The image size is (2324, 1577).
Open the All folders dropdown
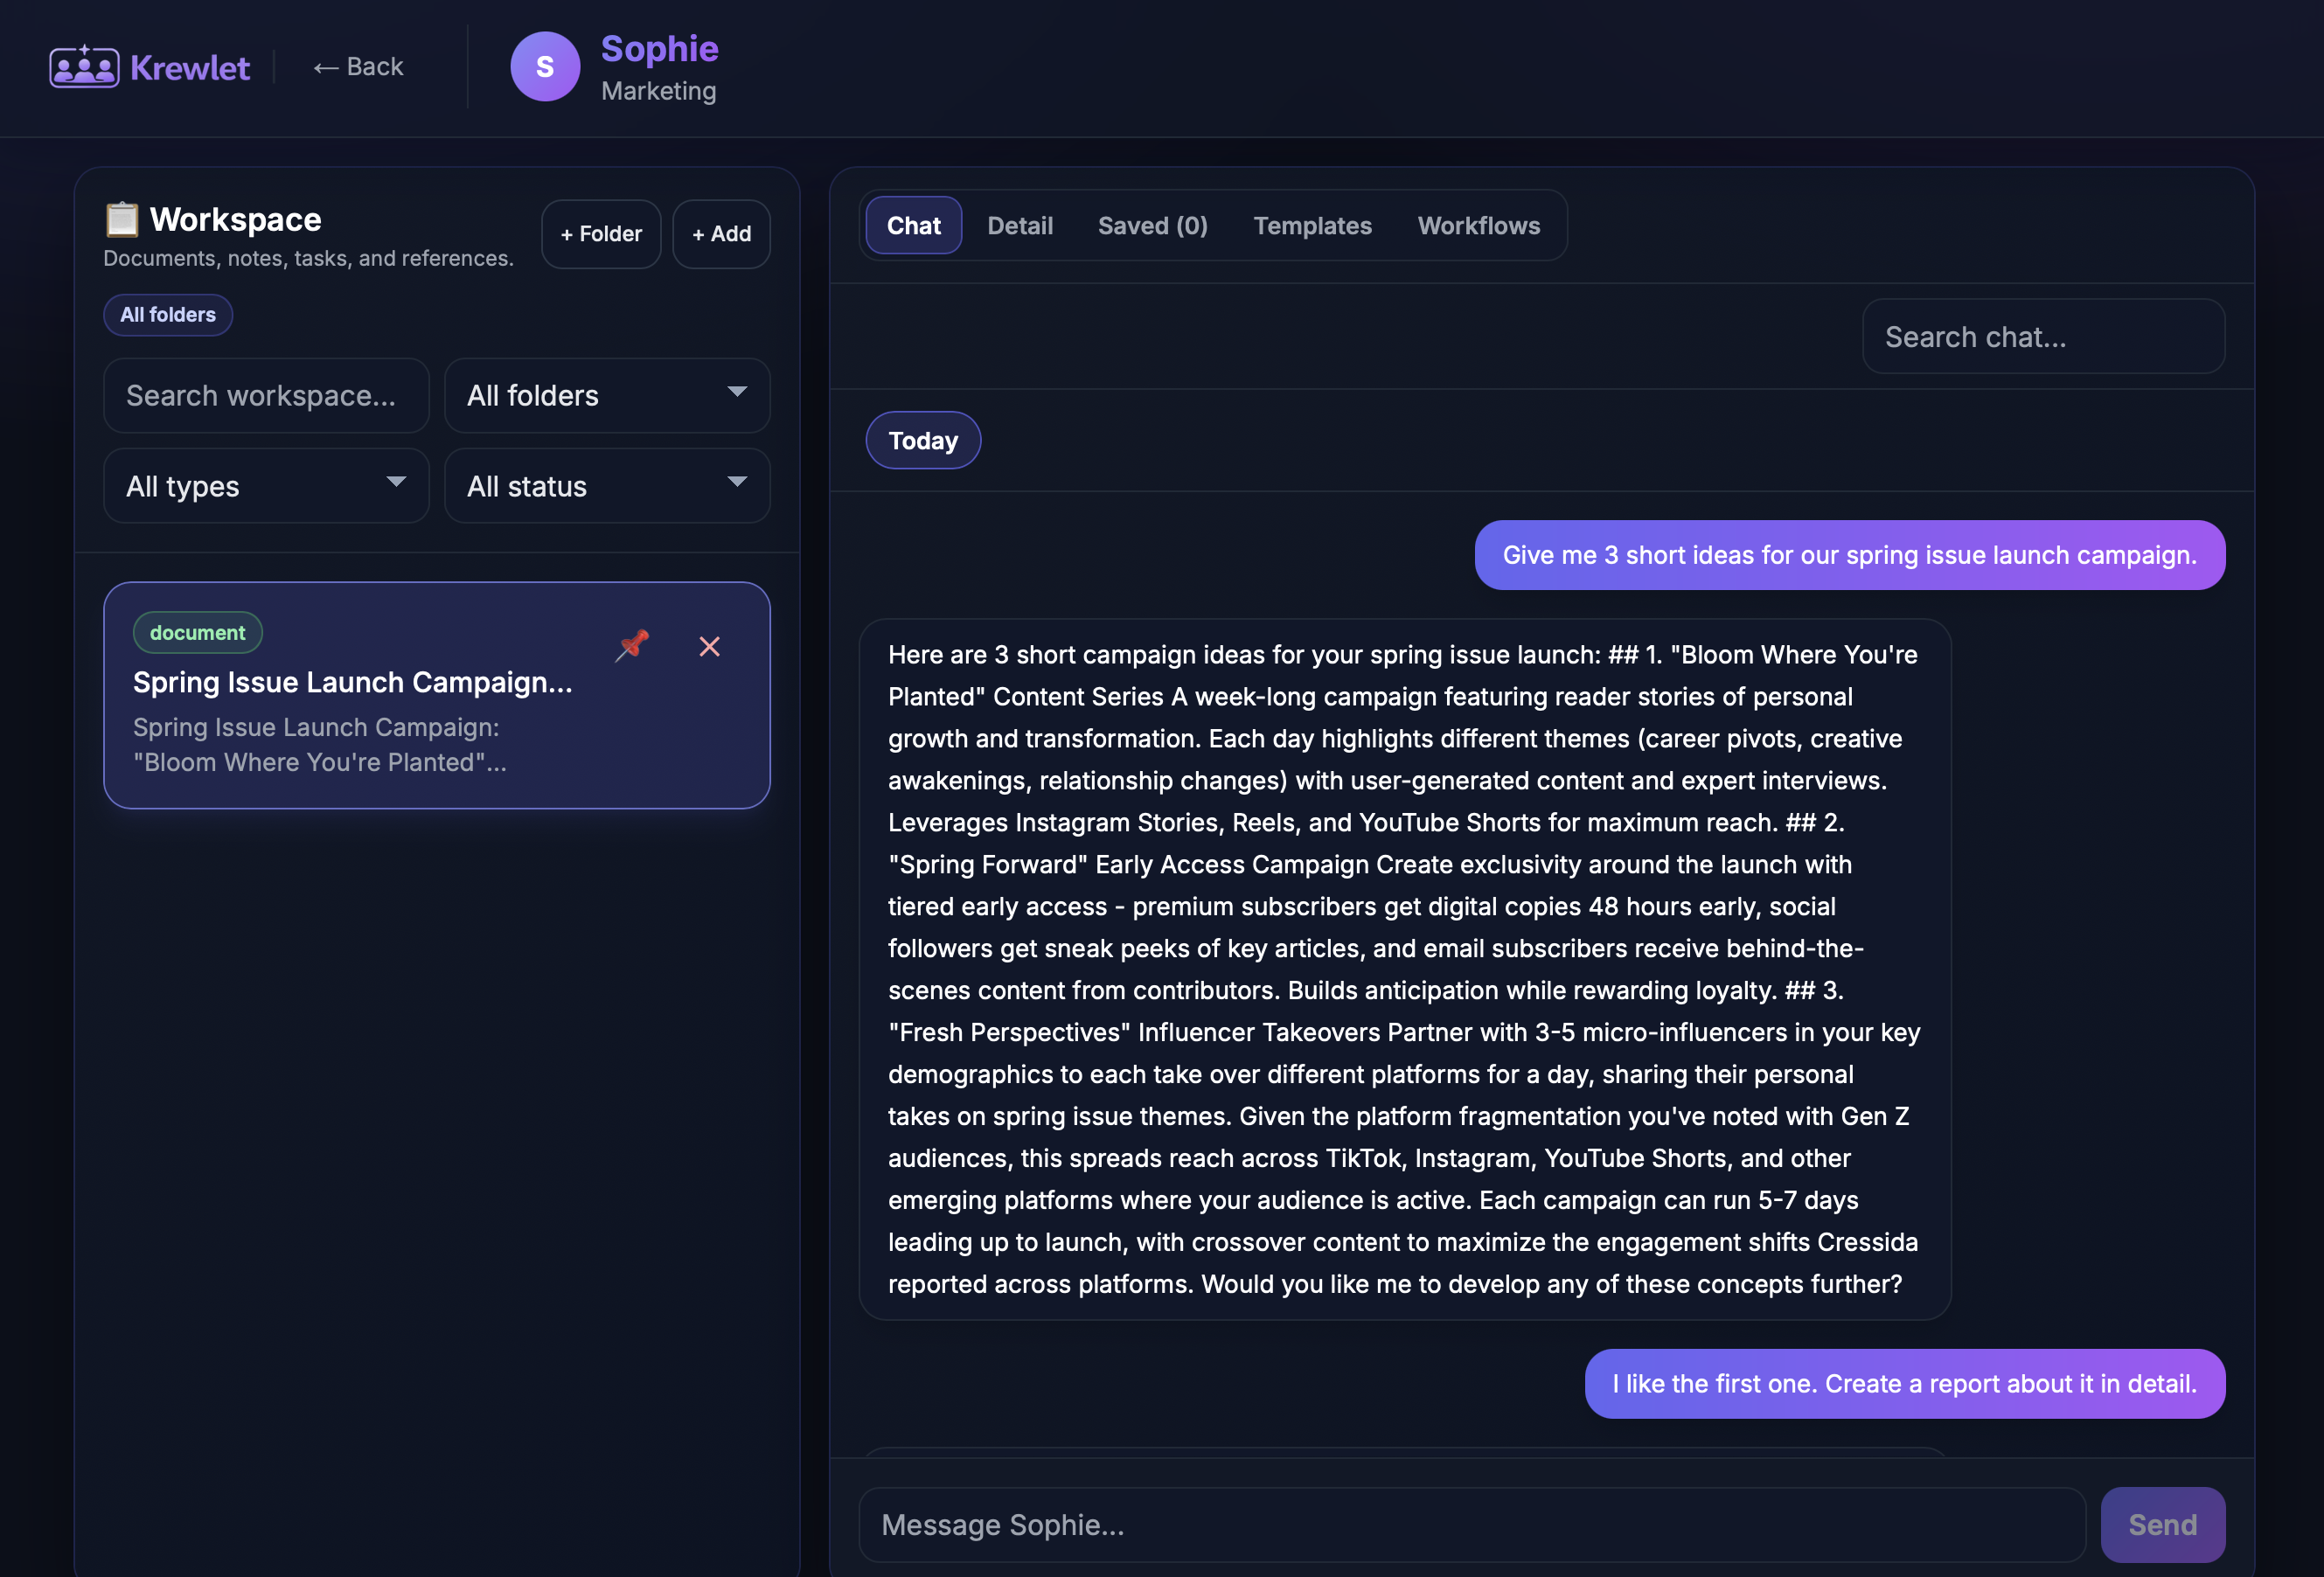[606, 395]
